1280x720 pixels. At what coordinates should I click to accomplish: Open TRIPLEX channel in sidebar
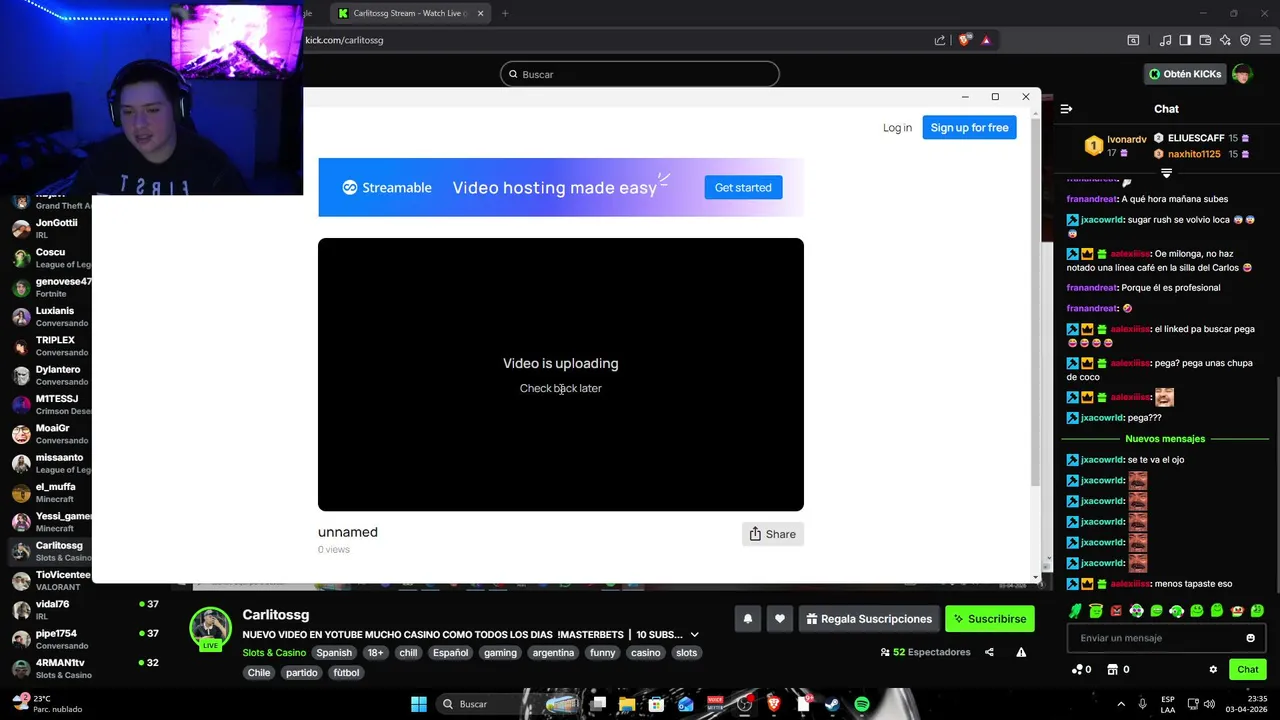coord(50,346)
